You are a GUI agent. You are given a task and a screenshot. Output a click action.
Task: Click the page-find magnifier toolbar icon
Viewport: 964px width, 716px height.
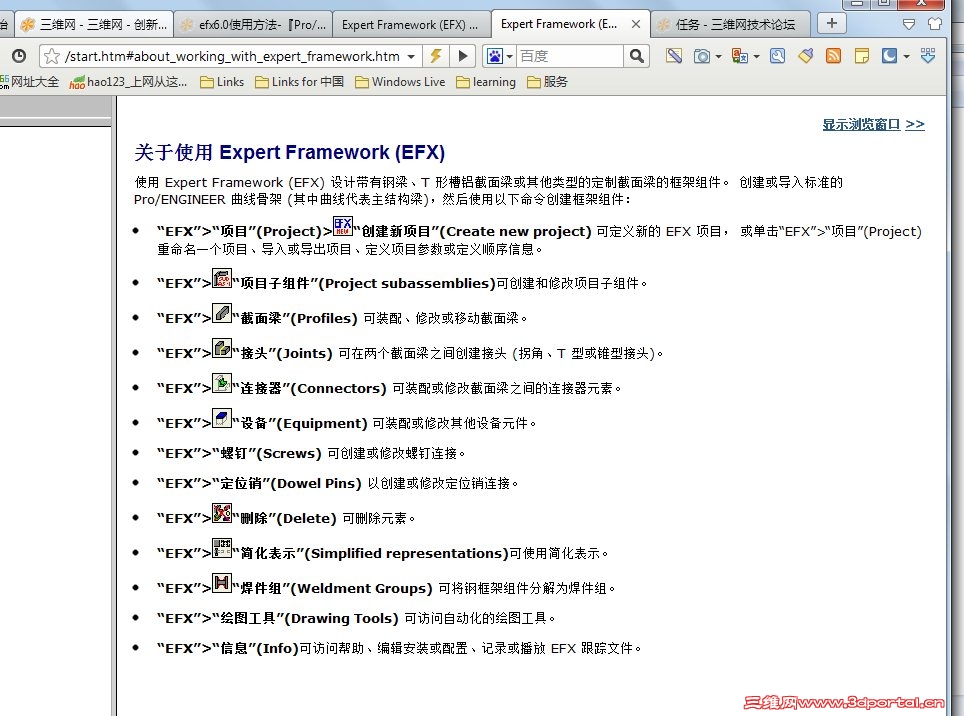pos(778,57)
